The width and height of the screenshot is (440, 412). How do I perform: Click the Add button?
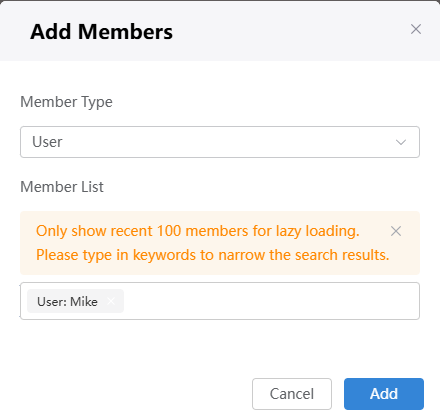click(384, 394)
